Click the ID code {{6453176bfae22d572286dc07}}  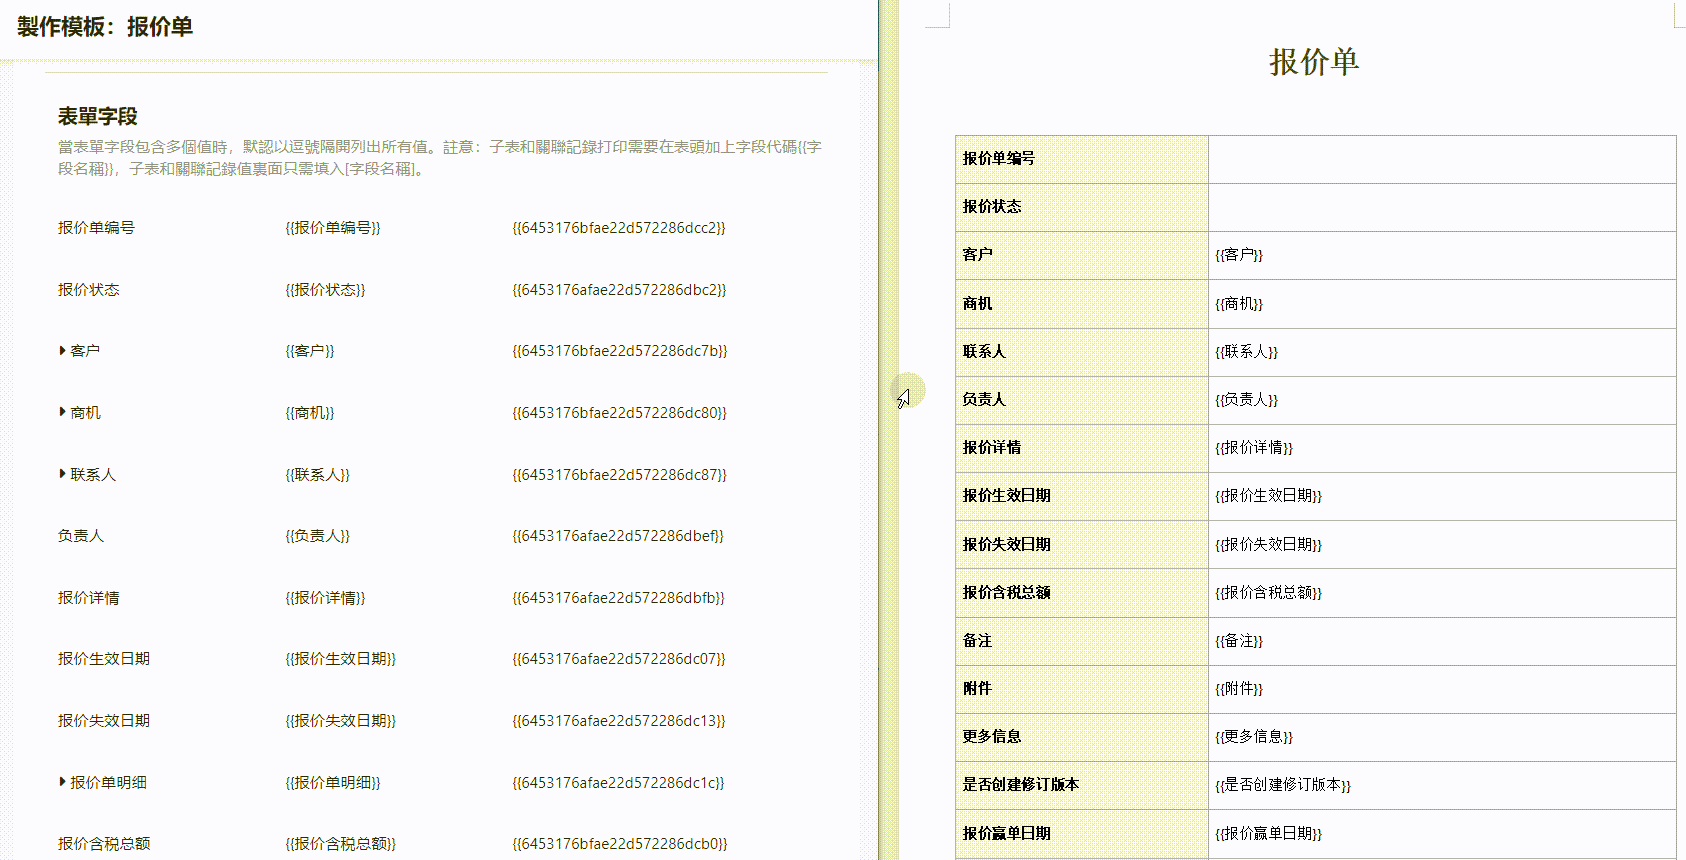(619, 659)
